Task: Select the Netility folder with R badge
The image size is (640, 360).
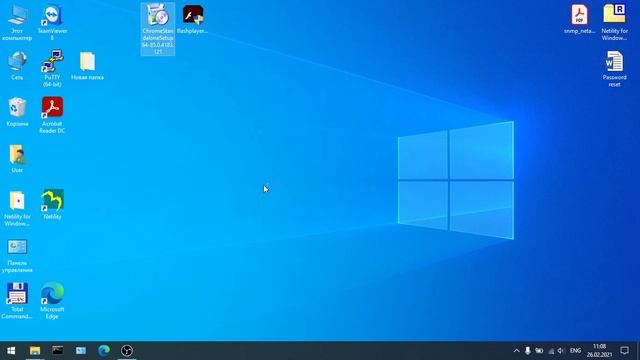Action: coord(614,22)
